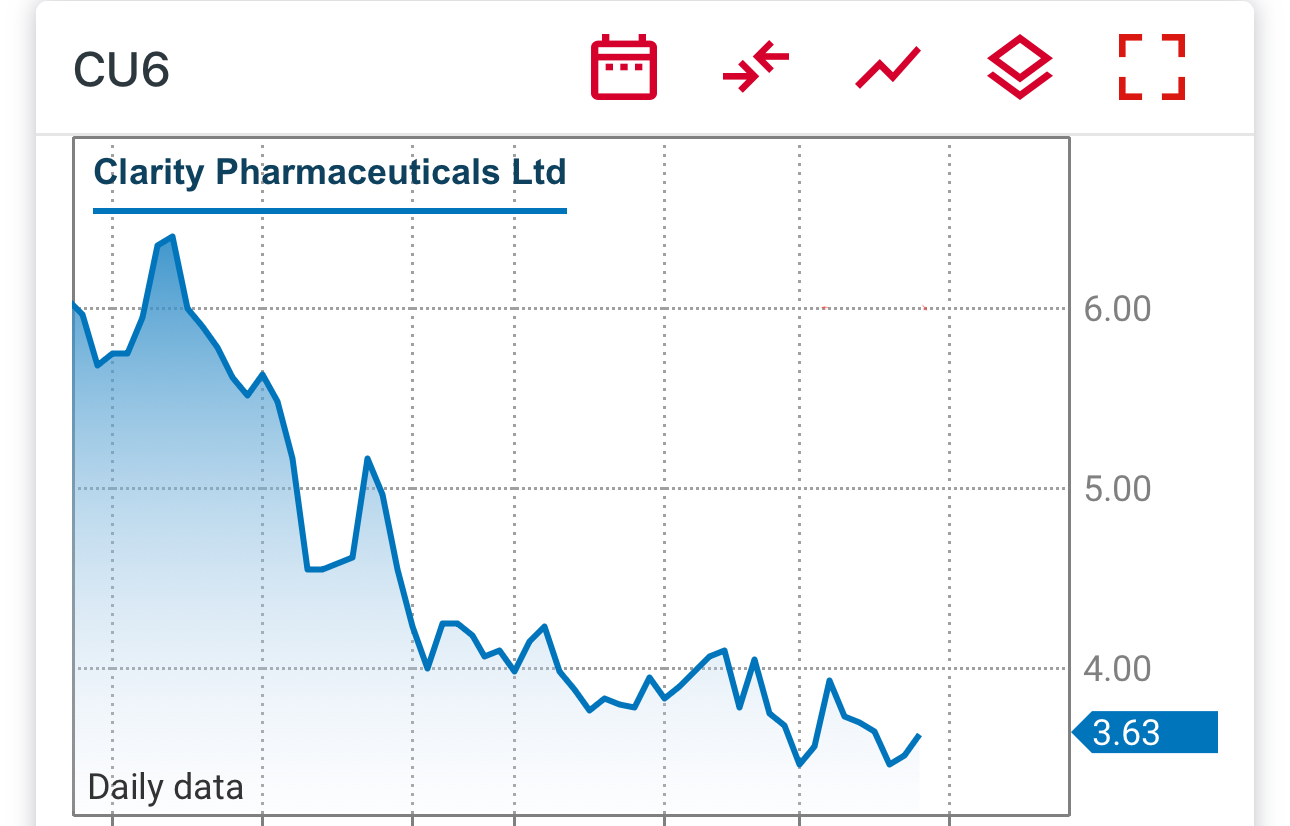The width and height of the screenshot is (1290, 826).
Task: Open the calendar date range picker
Action: [623, 68]
